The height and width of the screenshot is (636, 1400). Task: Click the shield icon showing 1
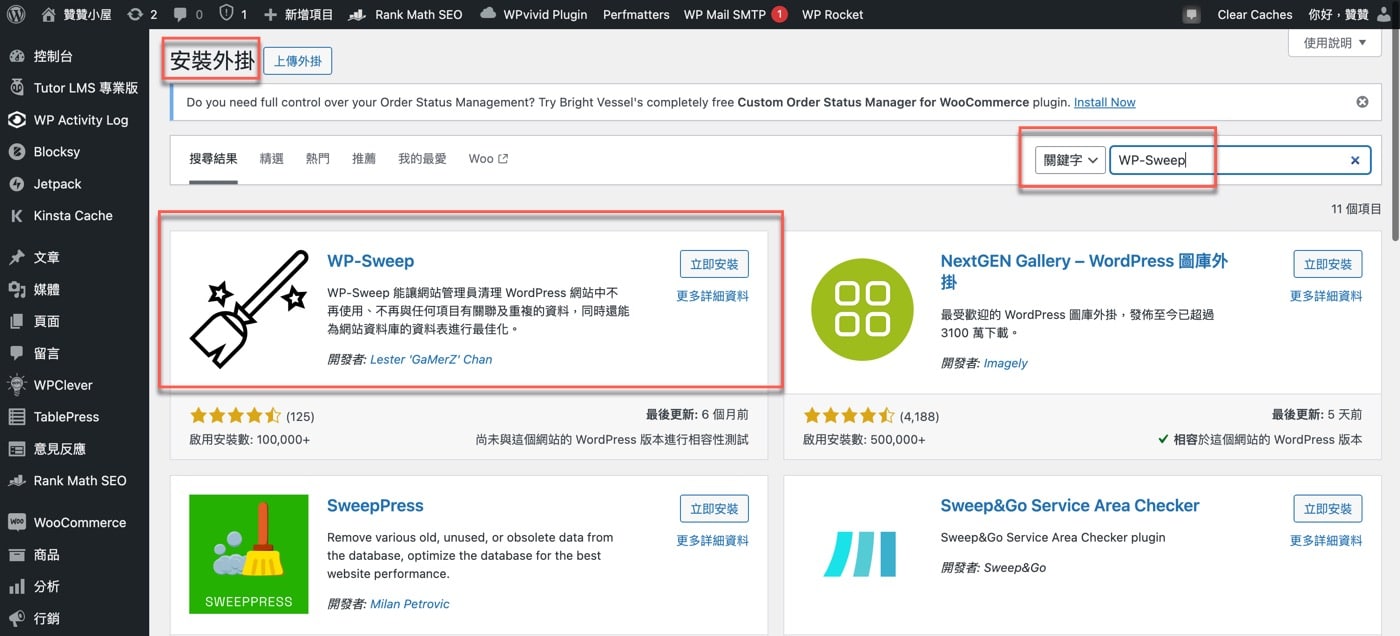226,15
